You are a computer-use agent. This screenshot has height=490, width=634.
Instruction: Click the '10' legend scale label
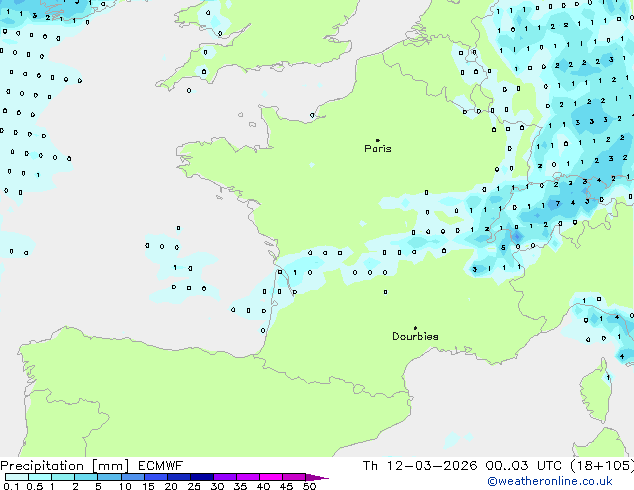click(x=125, y=486)
